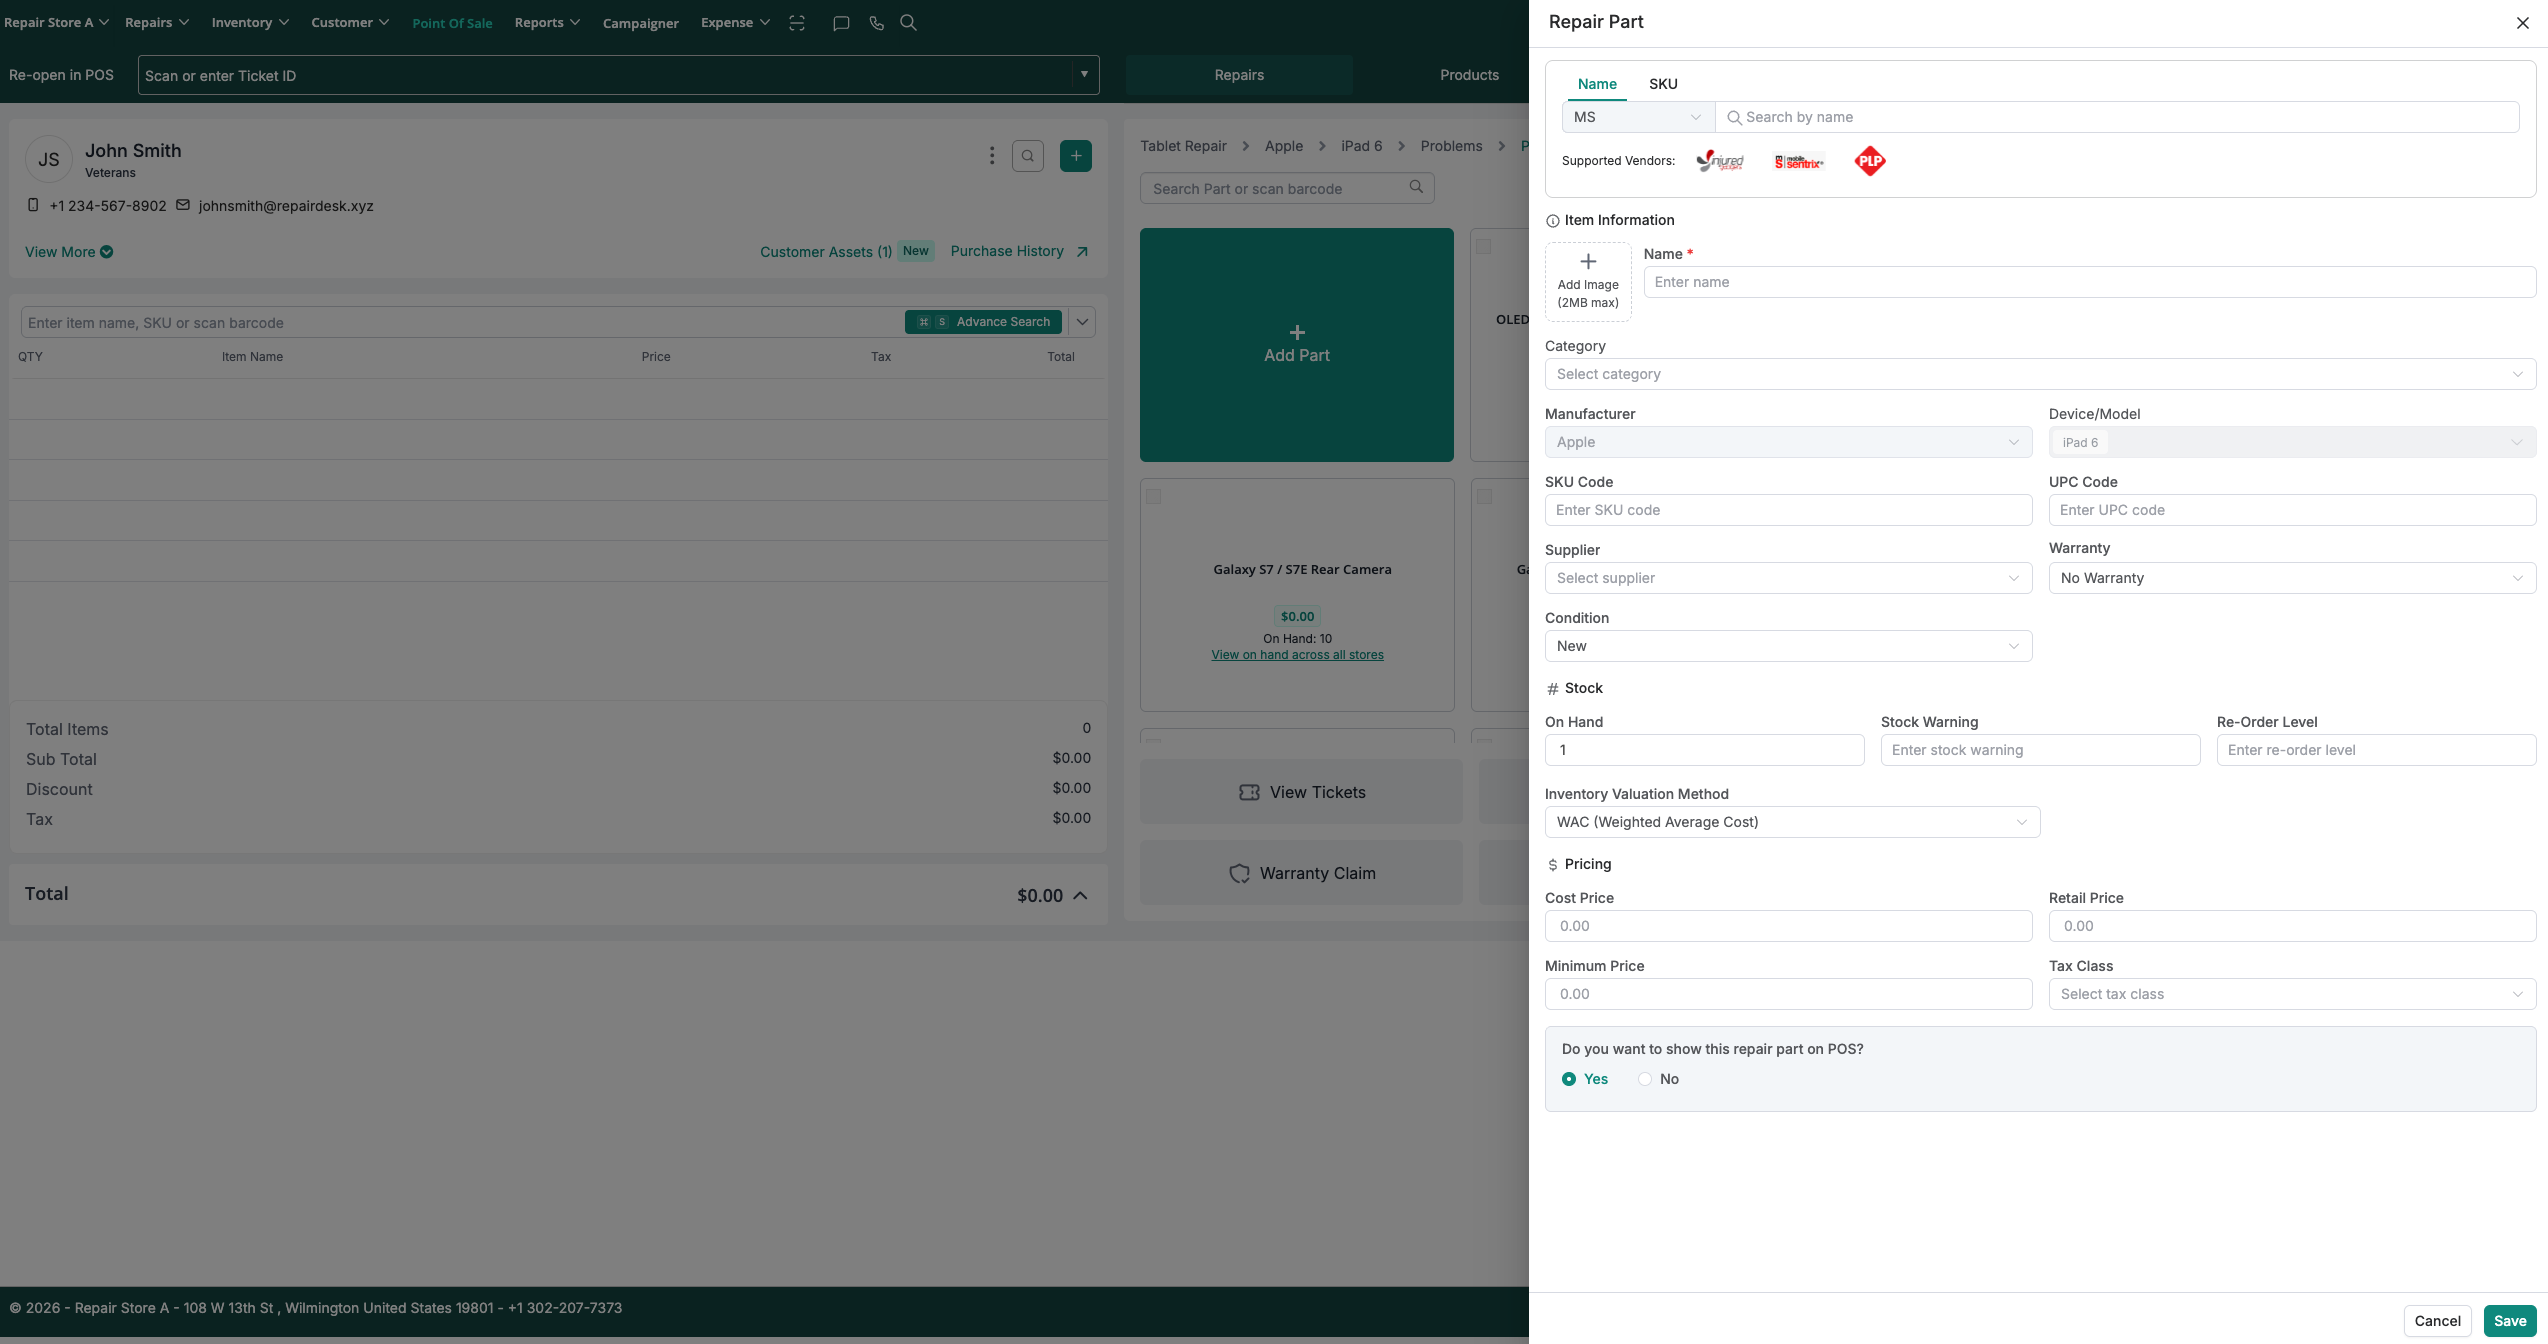Click the Enter name input field
Image resolution: width=2548 pixels, height=1344 pixels.
tap(2089, 282)
